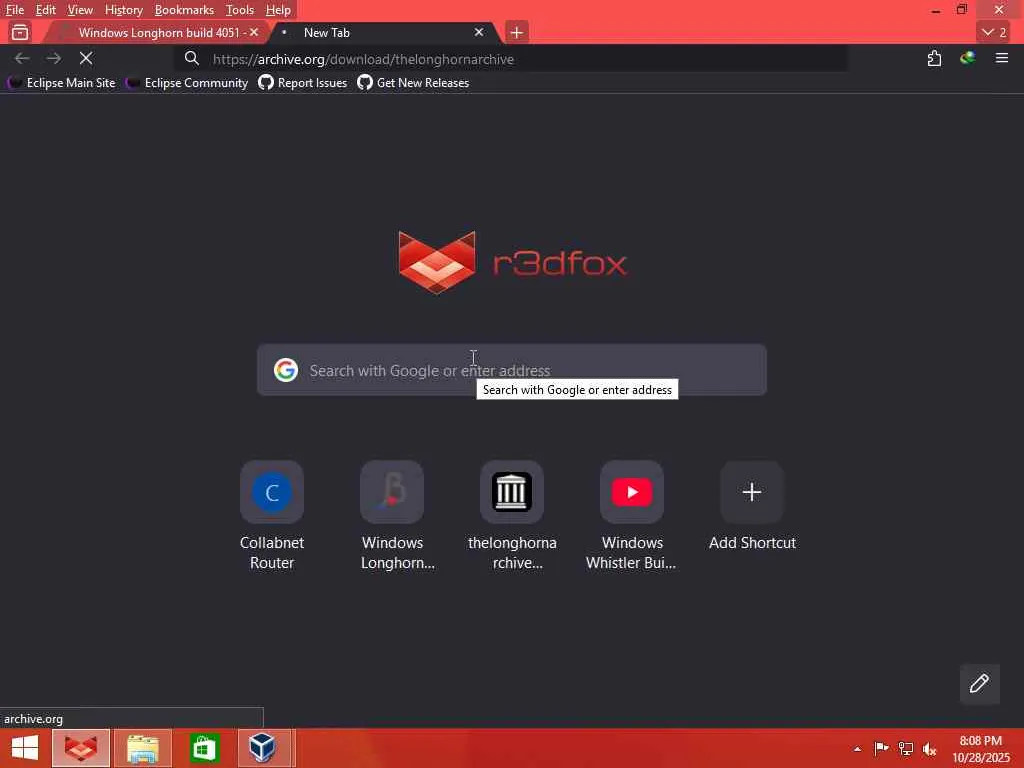Open the Tools menu
Screen dimensions: 1024x768
pos(240,10)
